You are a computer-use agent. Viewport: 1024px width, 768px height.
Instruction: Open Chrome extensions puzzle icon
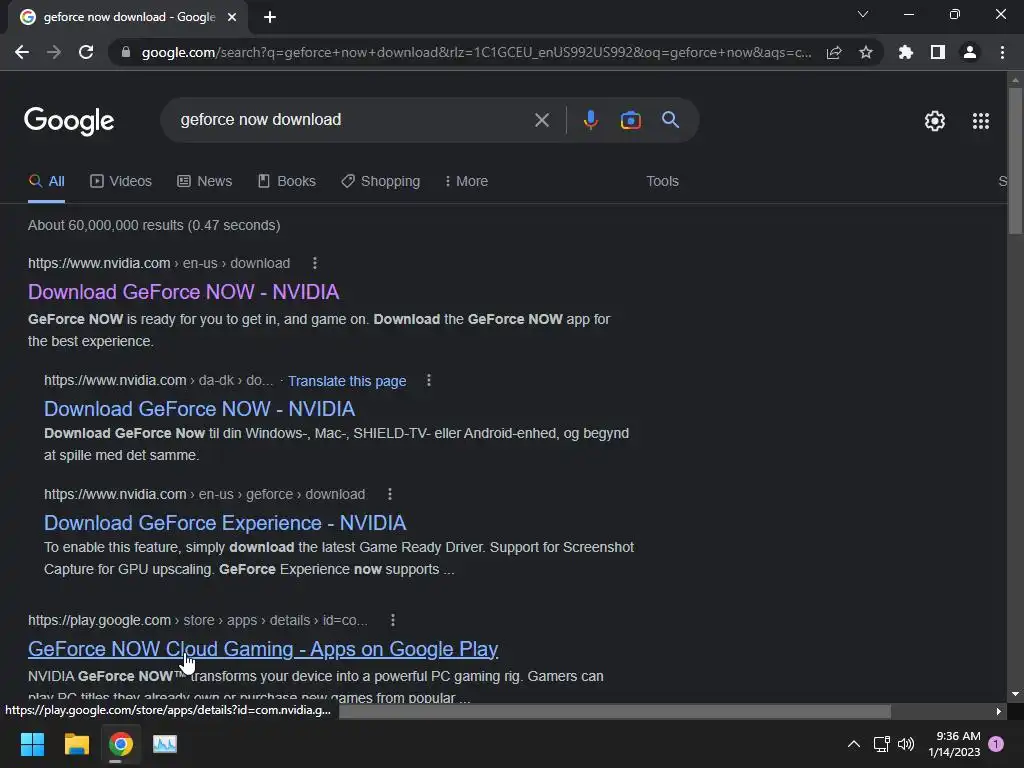pyautogui.click(x=905, y=52)
